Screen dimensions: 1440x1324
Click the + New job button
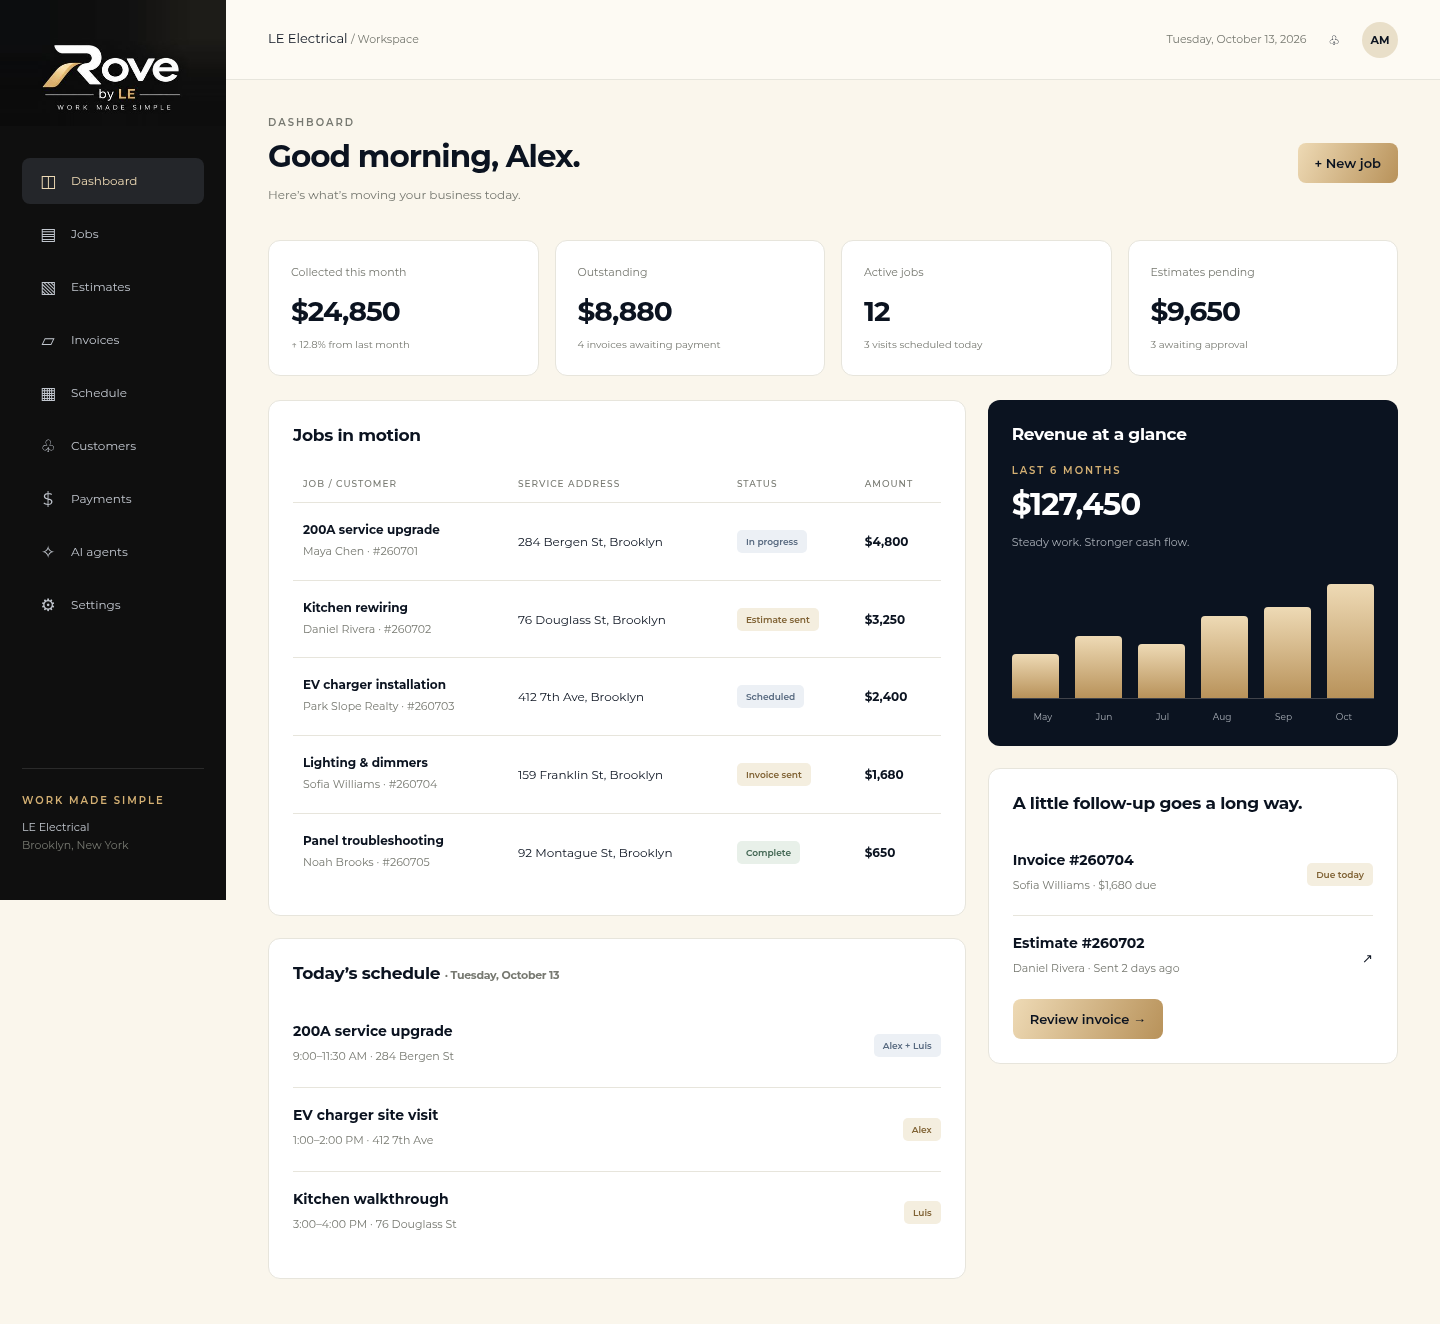(1347, 163)
